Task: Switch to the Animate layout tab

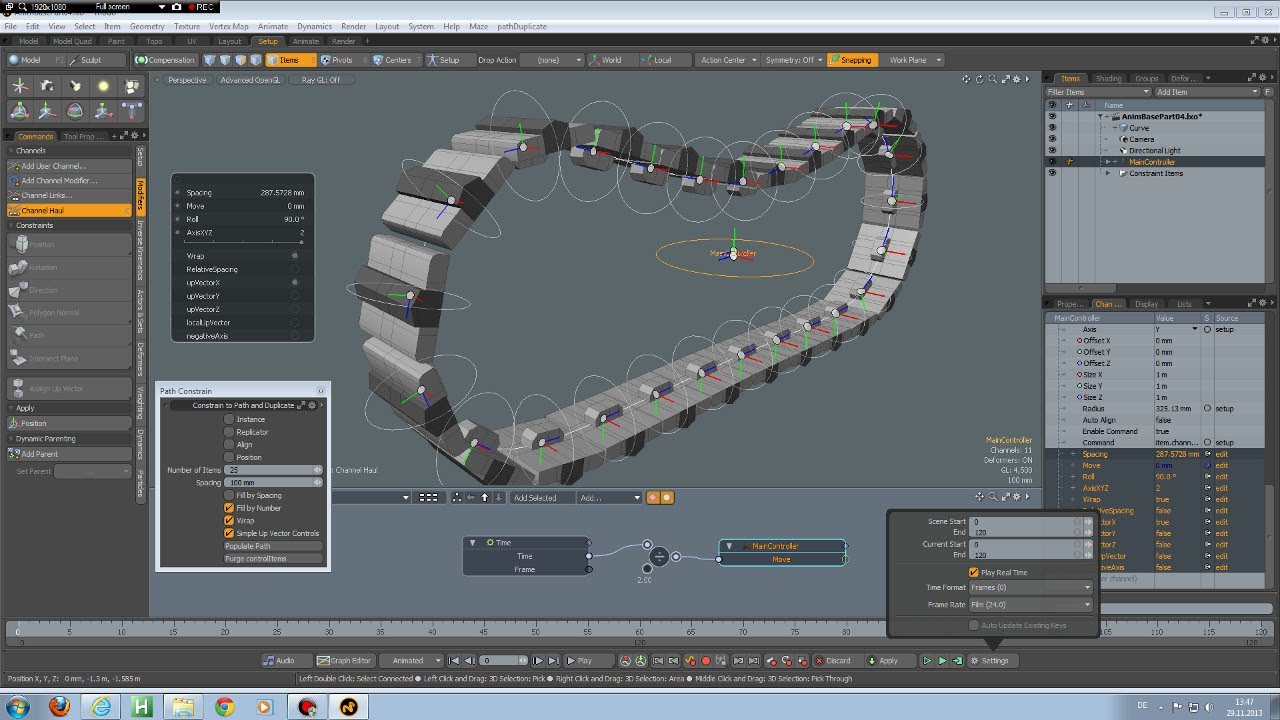Action: click(306, 41)
